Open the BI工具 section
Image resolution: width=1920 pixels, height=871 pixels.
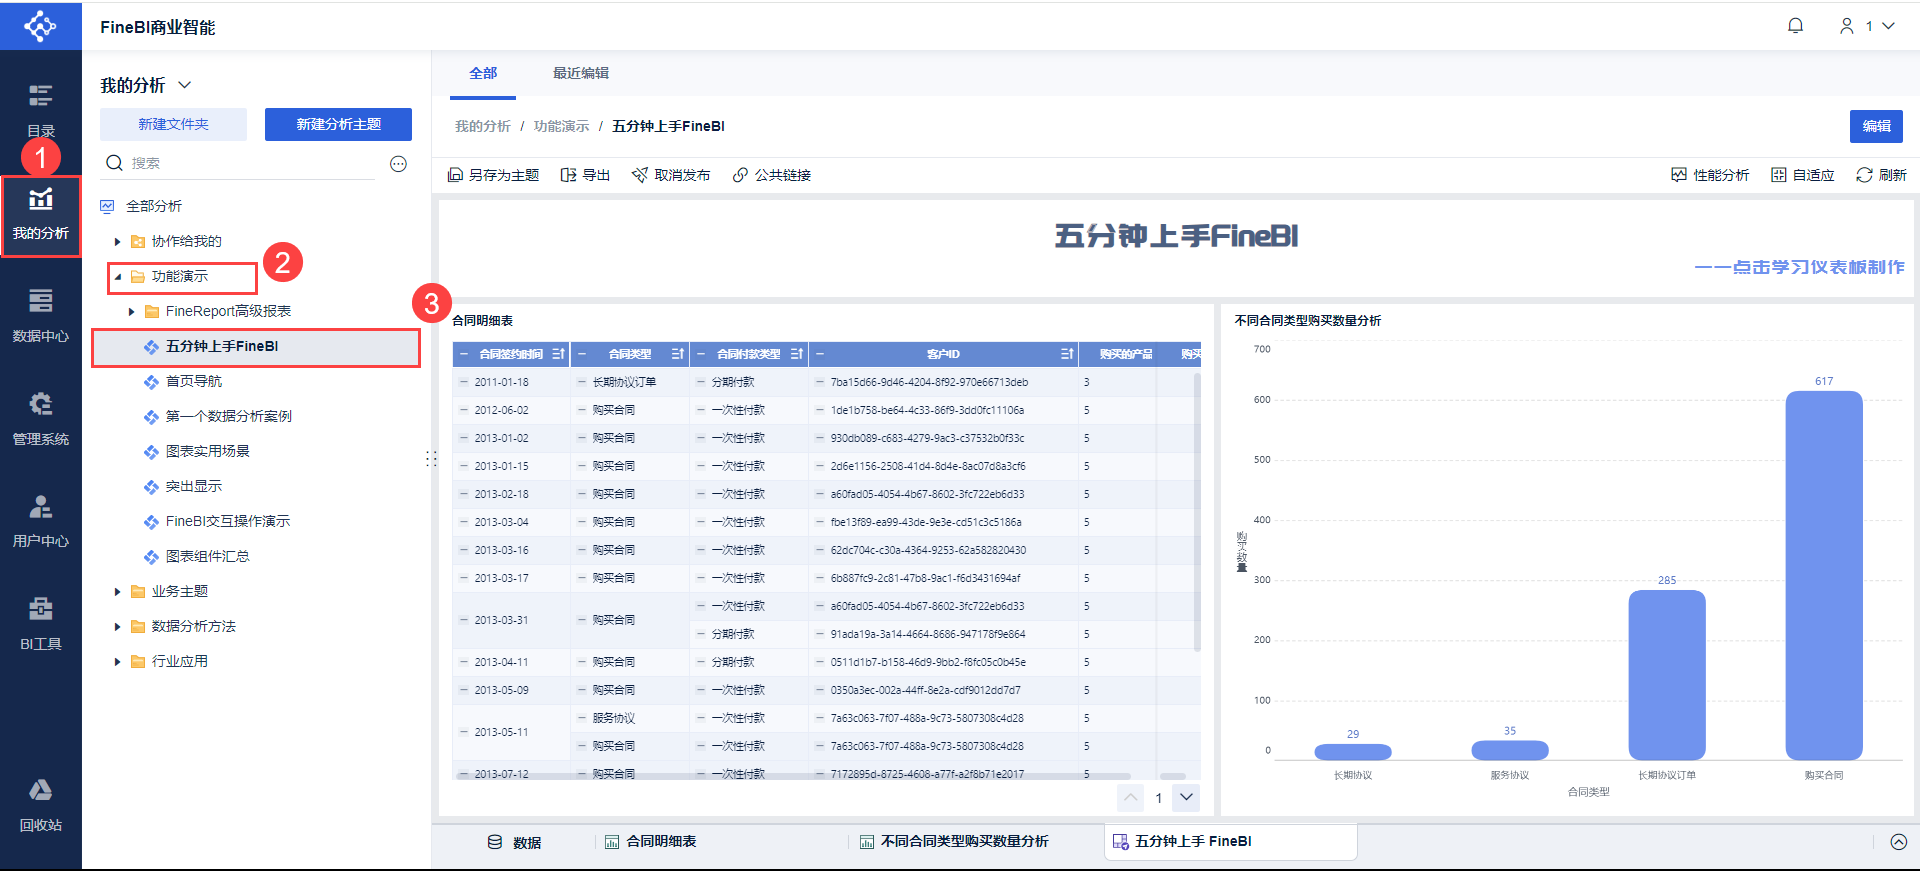(40, 624)
